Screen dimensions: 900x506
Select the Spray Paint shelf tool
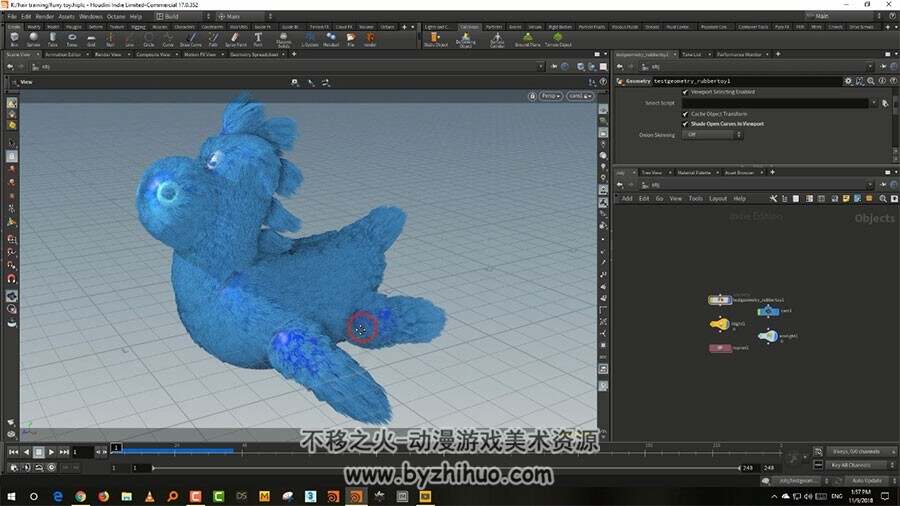pyautogui.click(x=235, y=39)
